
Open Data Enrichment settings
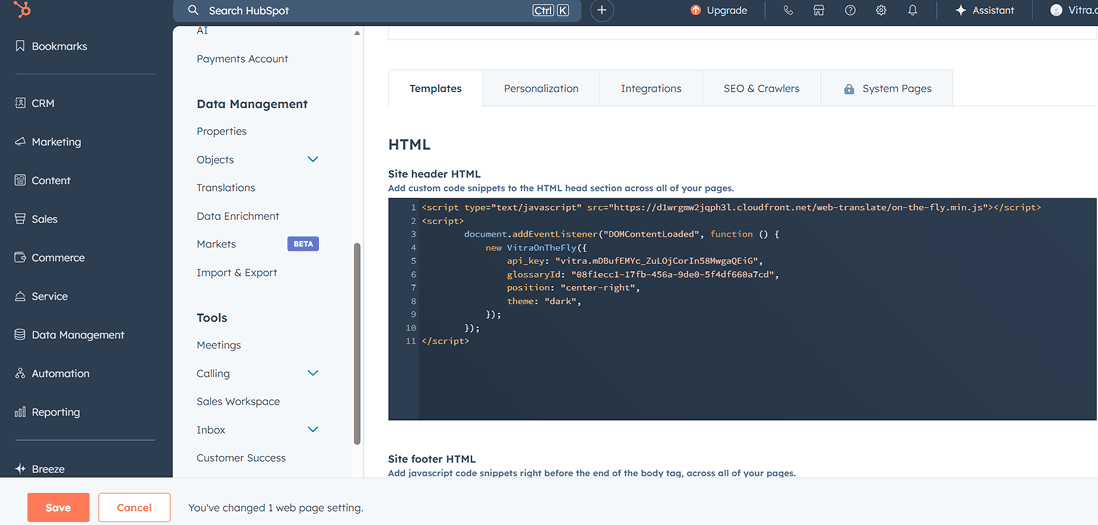click(238, 216)
